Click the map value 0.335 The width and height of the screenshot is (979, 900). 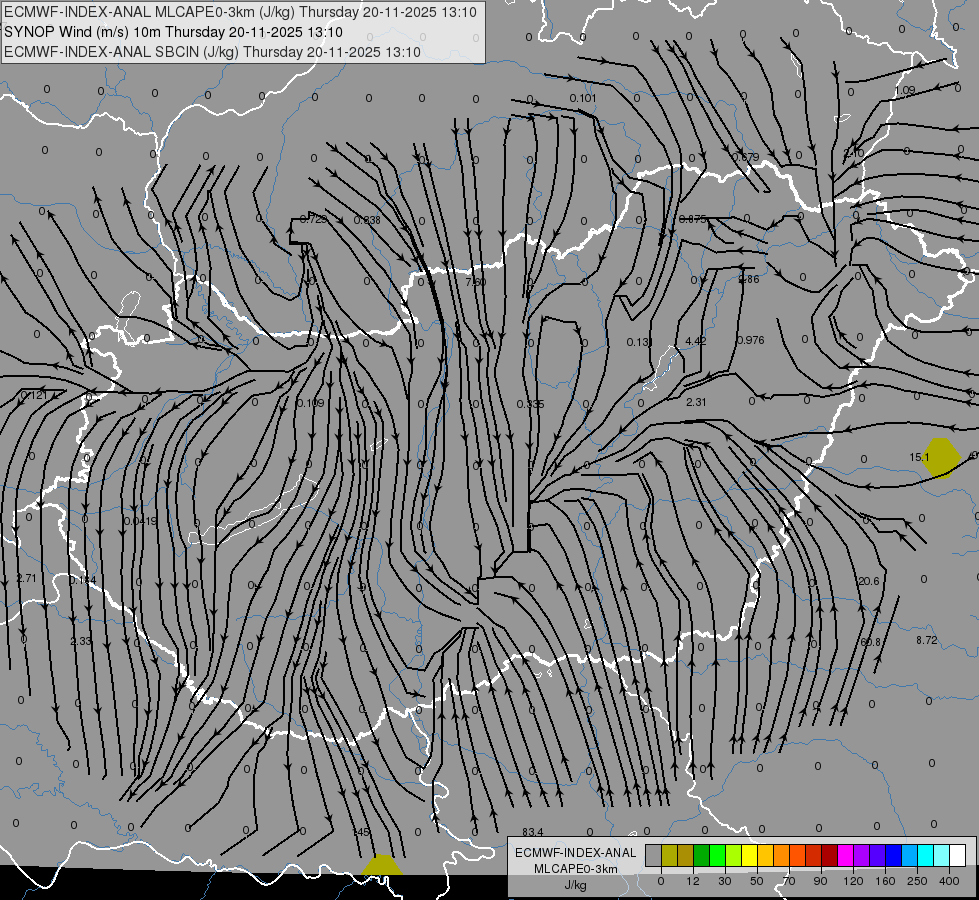(x=530, y=404)
